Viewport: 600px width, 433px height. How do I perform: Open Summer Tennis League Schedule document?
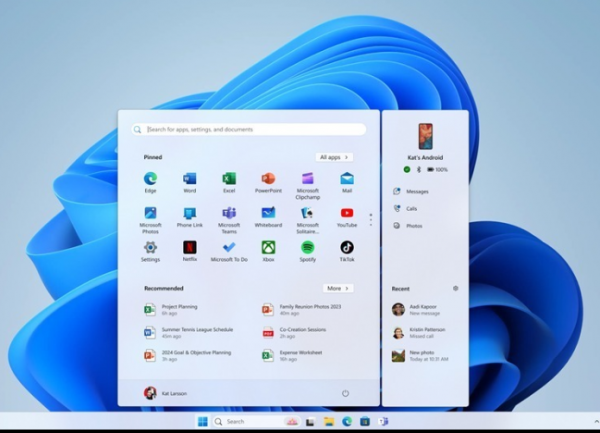(188, 332)
